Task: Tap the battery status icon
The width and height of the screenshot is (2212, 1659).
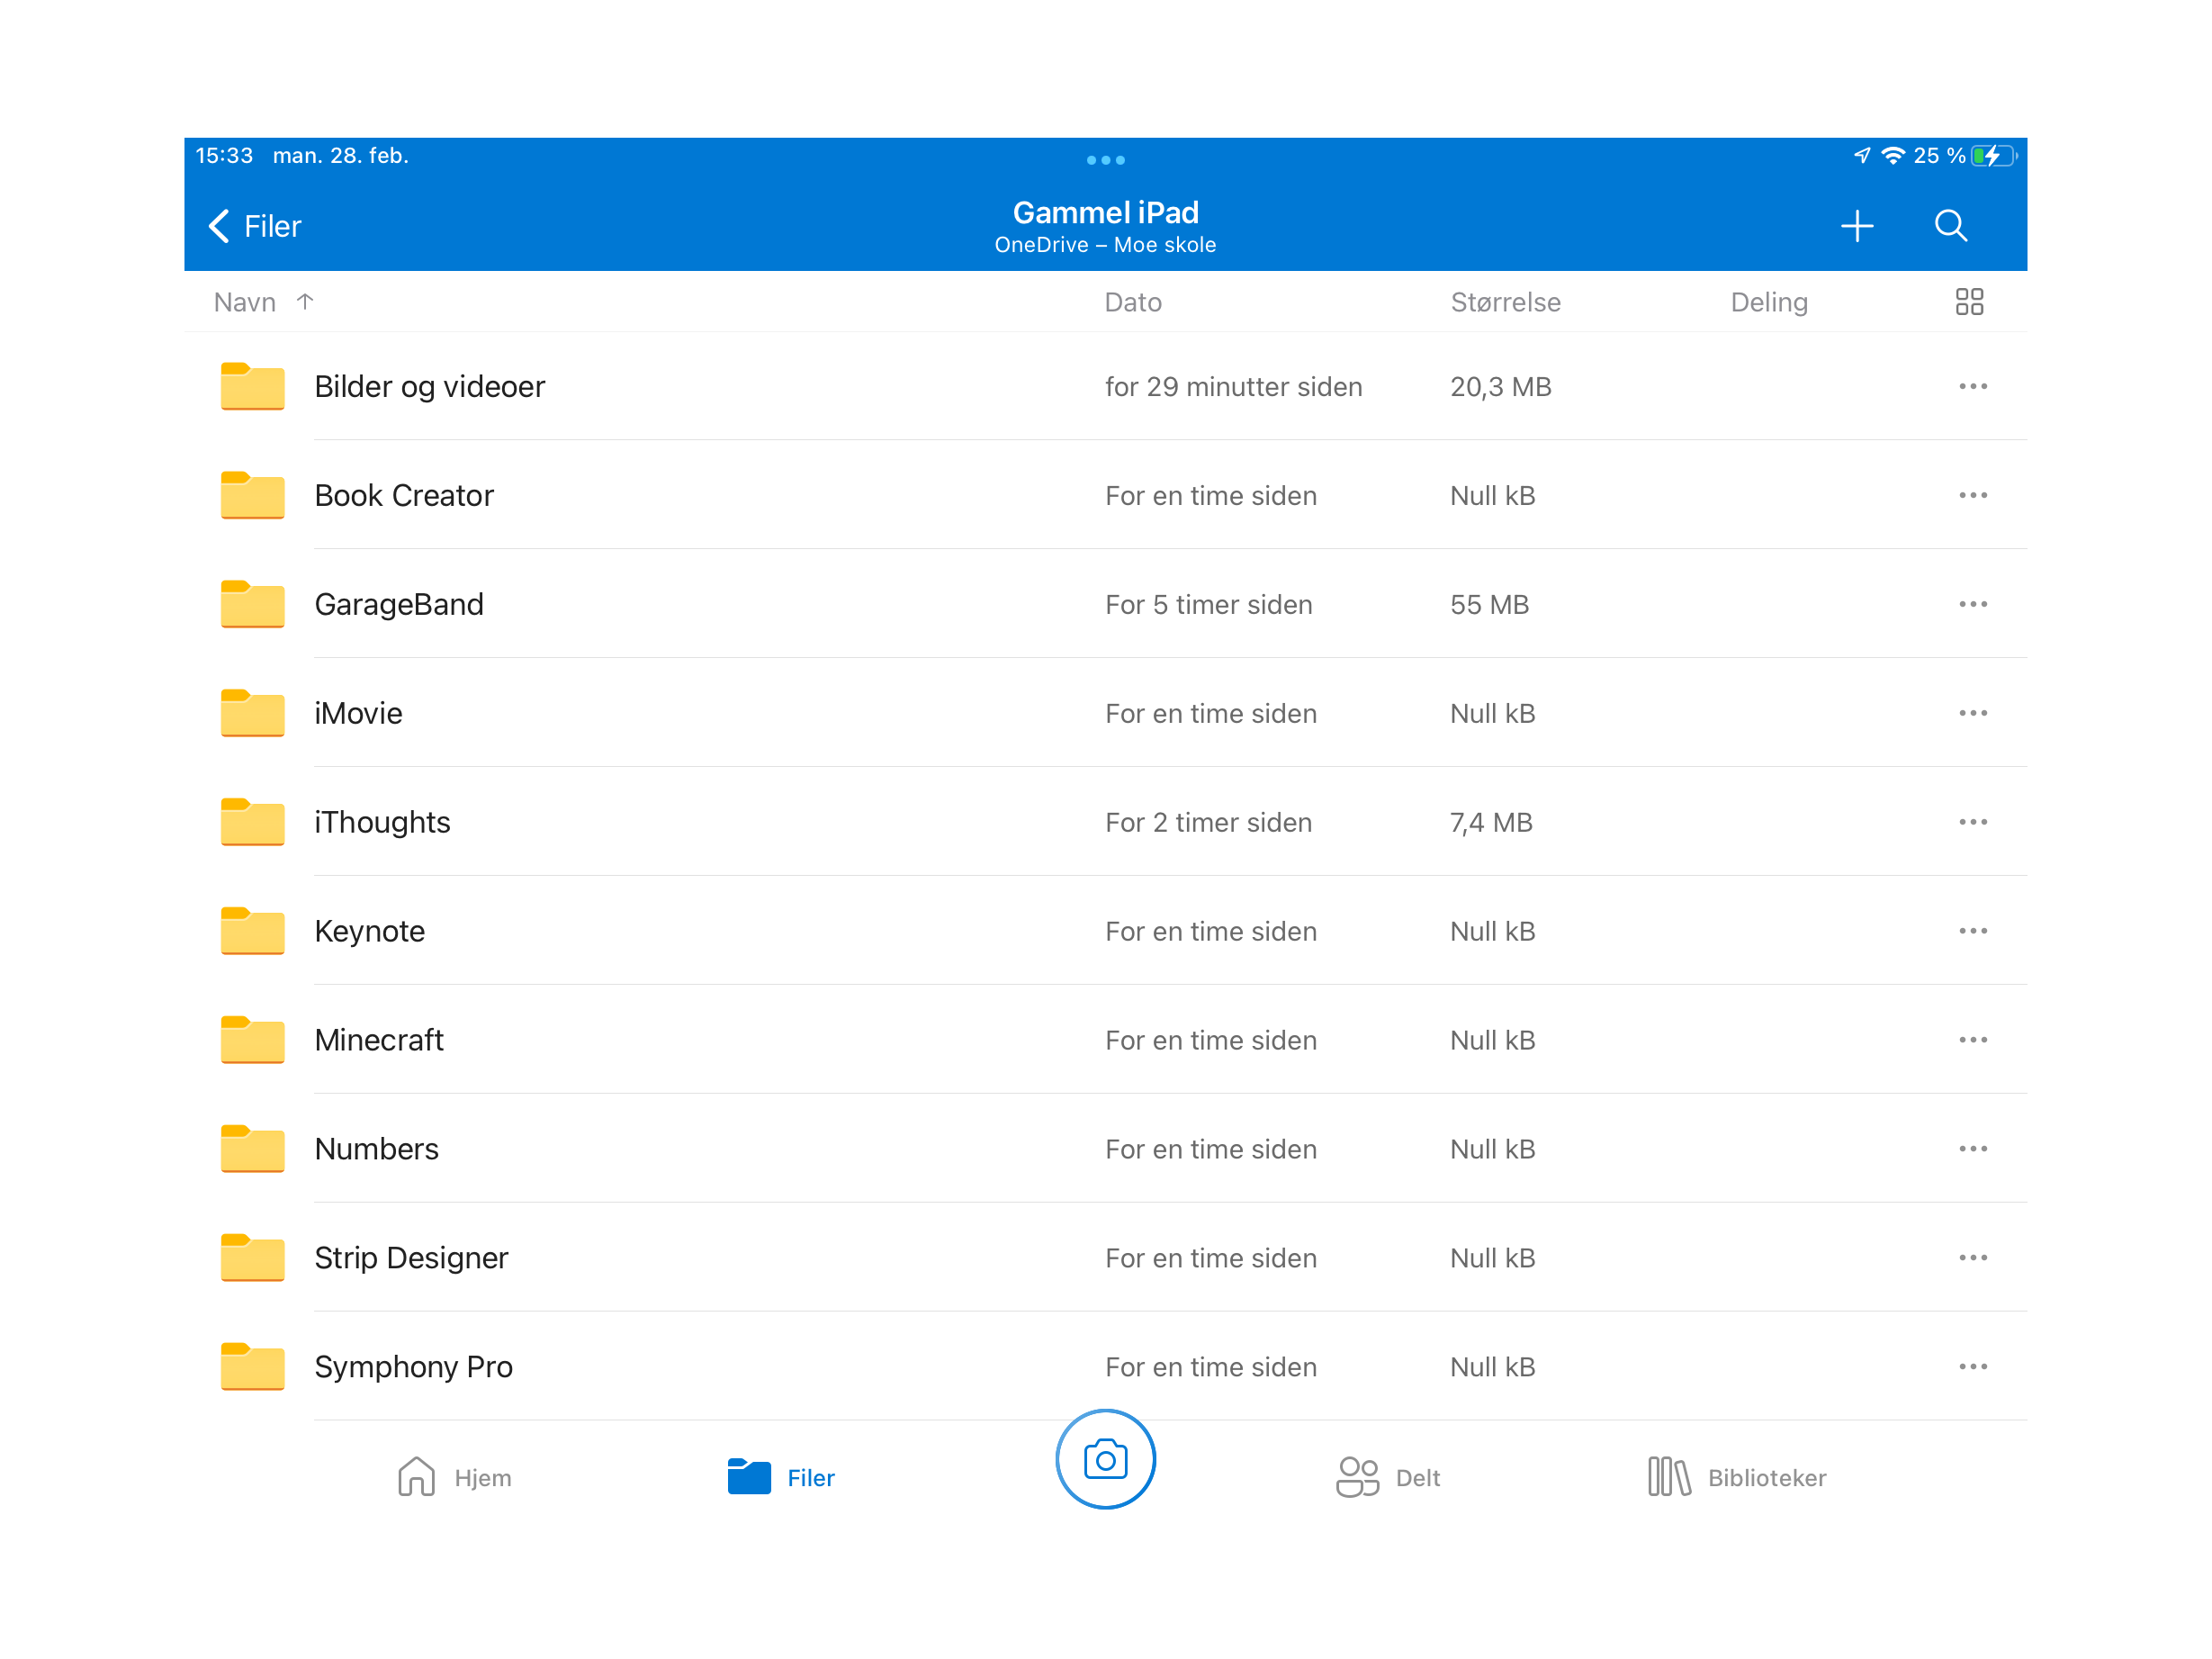Action: pos(1994,156)
